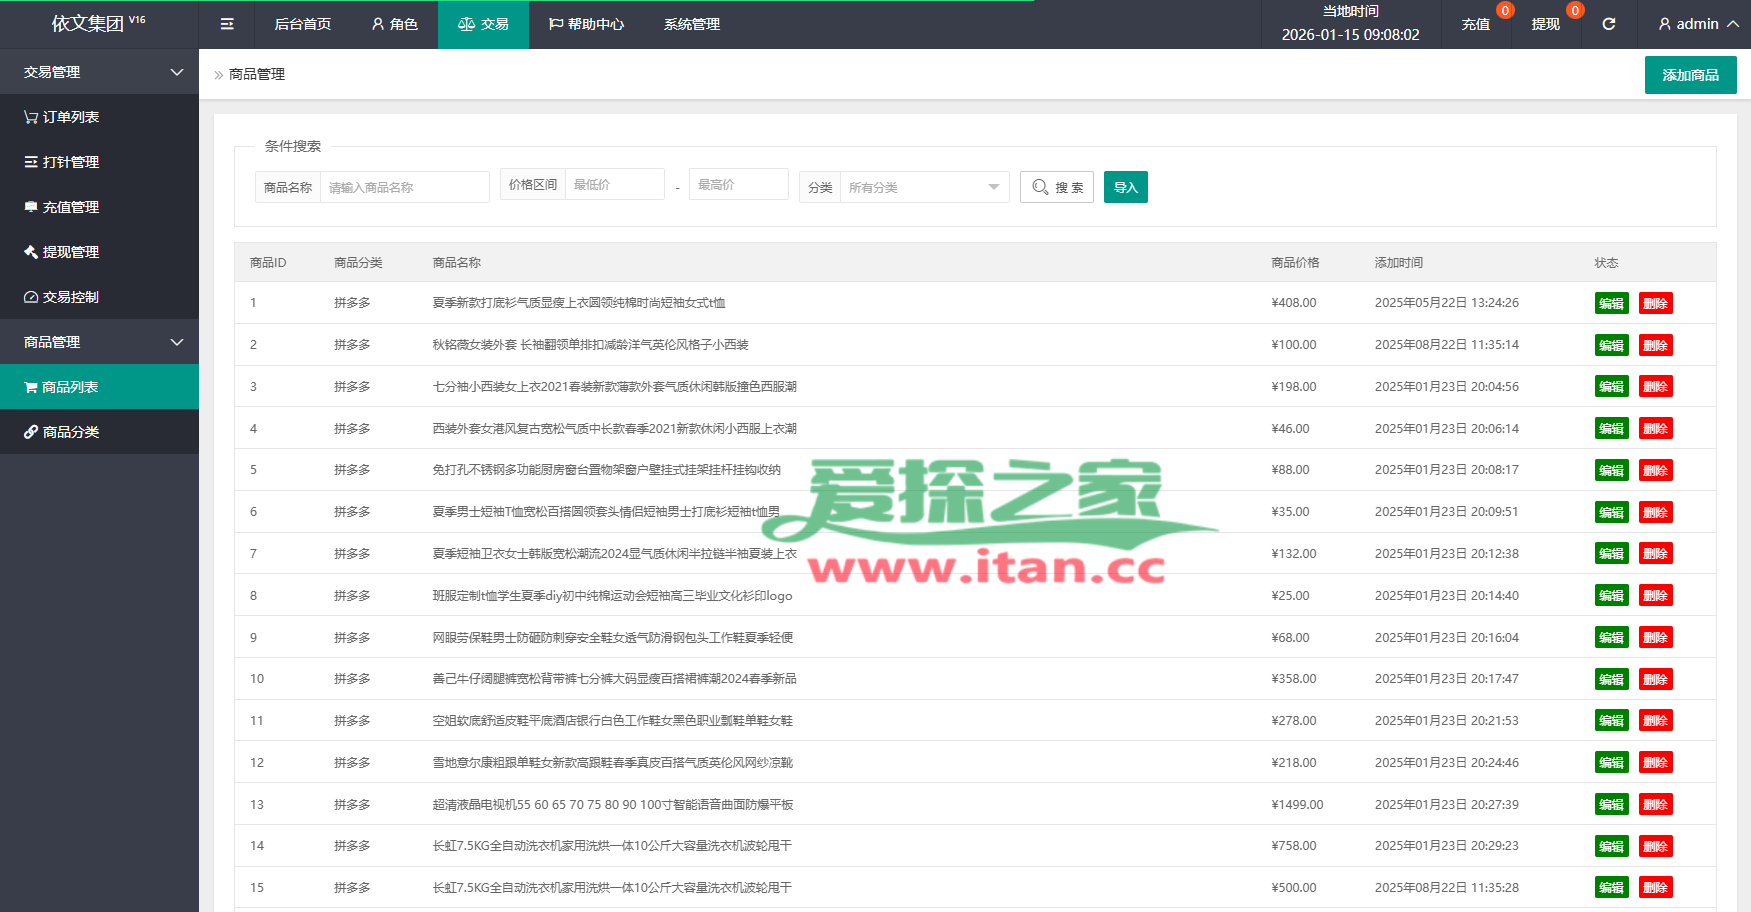Click the 添加商品 button
The width and height of the screenshot is (1751, 912).
(1690, 75)
